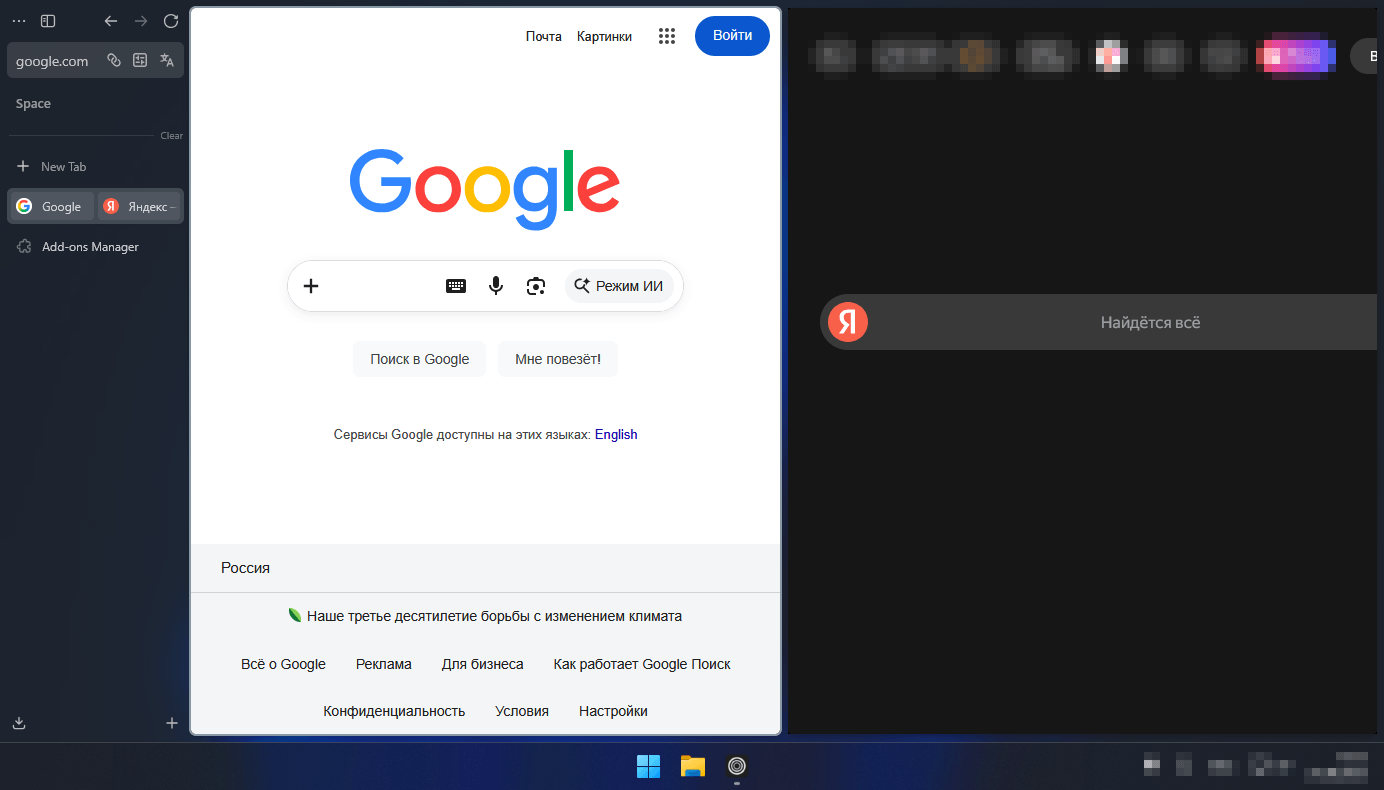Click the Zen browser taskbar icon

(x=737, y=766)
